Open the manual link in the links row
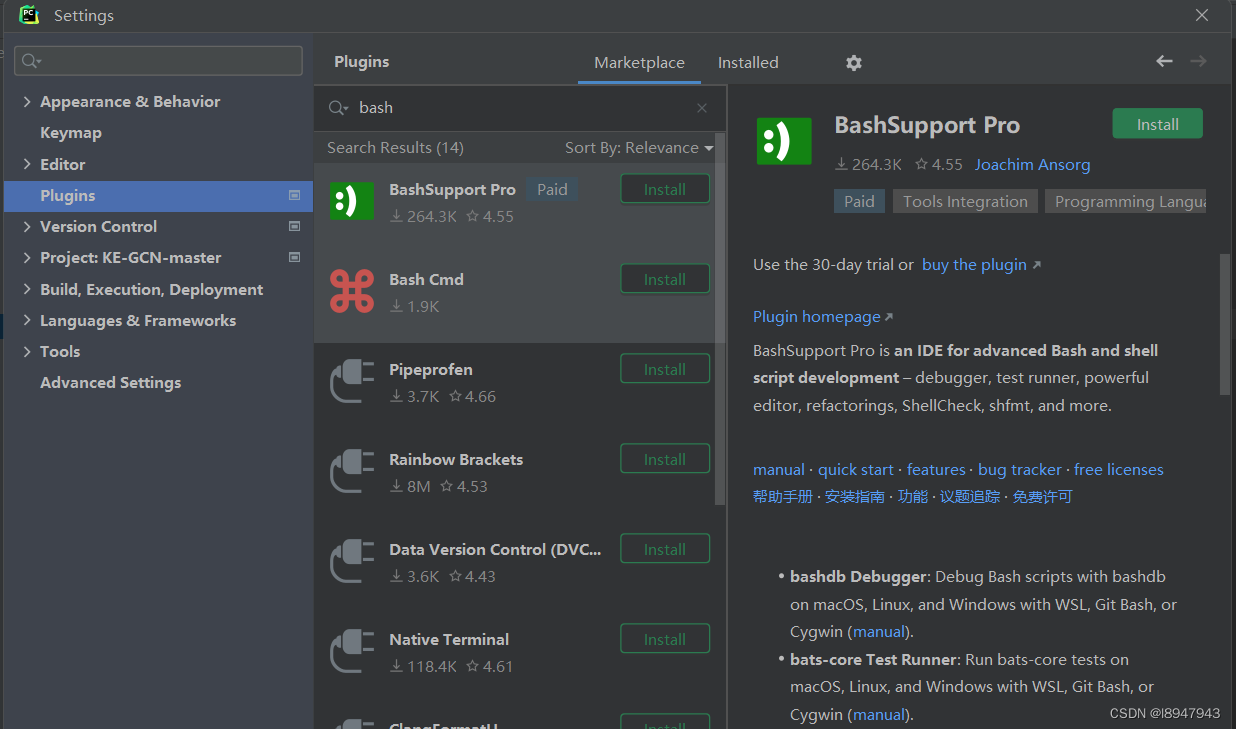The image size is (1236, 729). pos(779,470)
